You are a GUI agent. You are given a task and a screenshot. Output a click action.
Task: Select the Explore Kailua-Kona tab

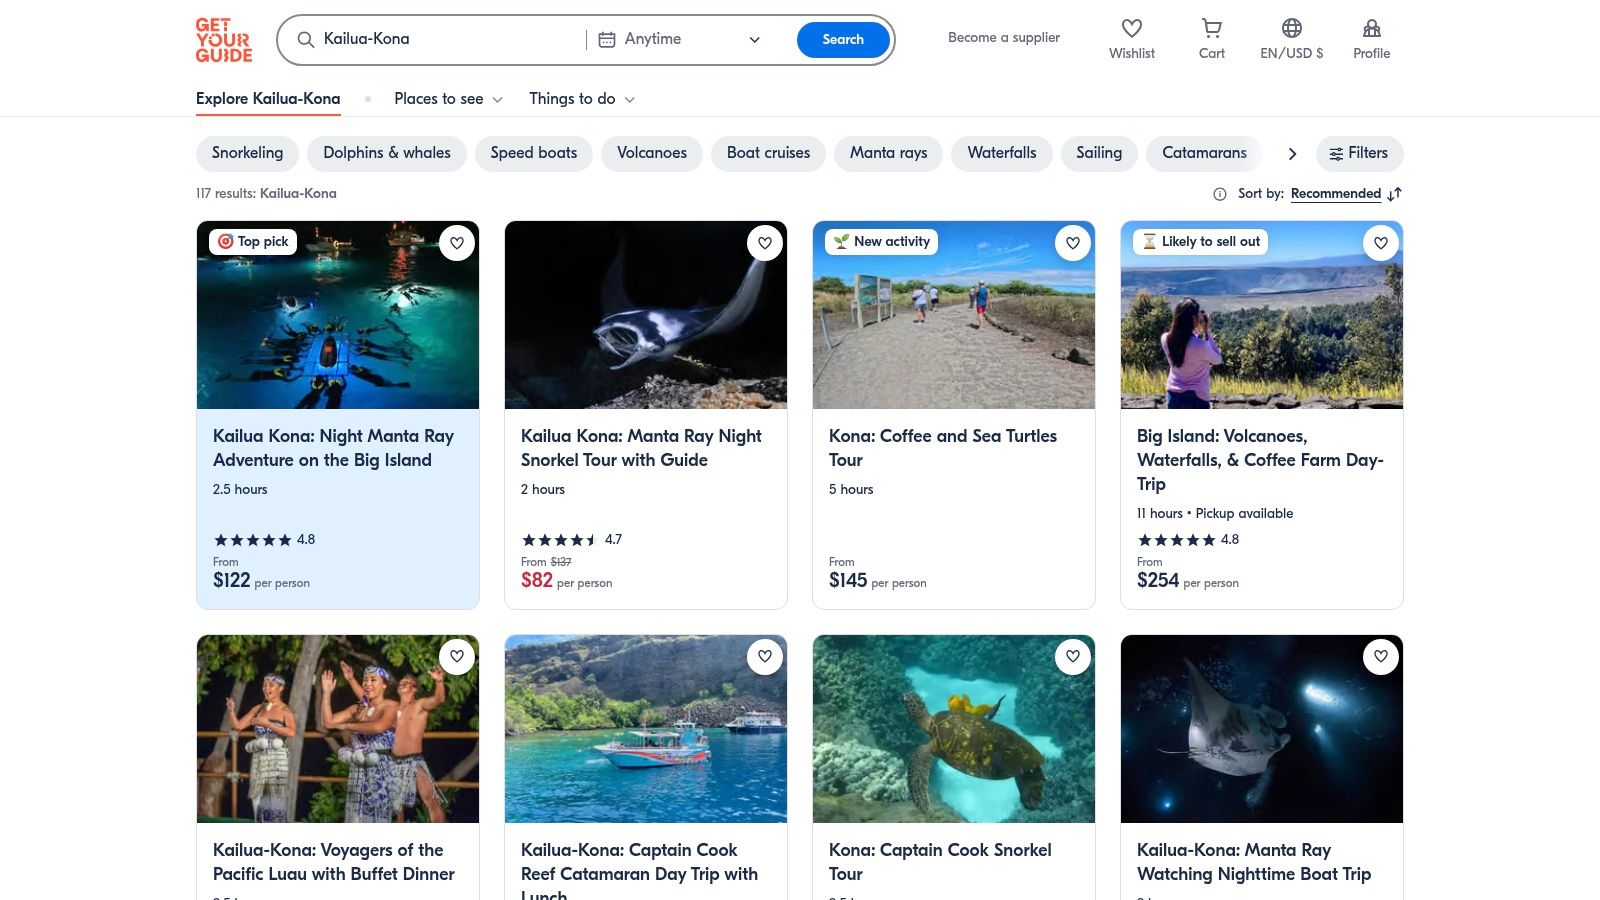268,99
